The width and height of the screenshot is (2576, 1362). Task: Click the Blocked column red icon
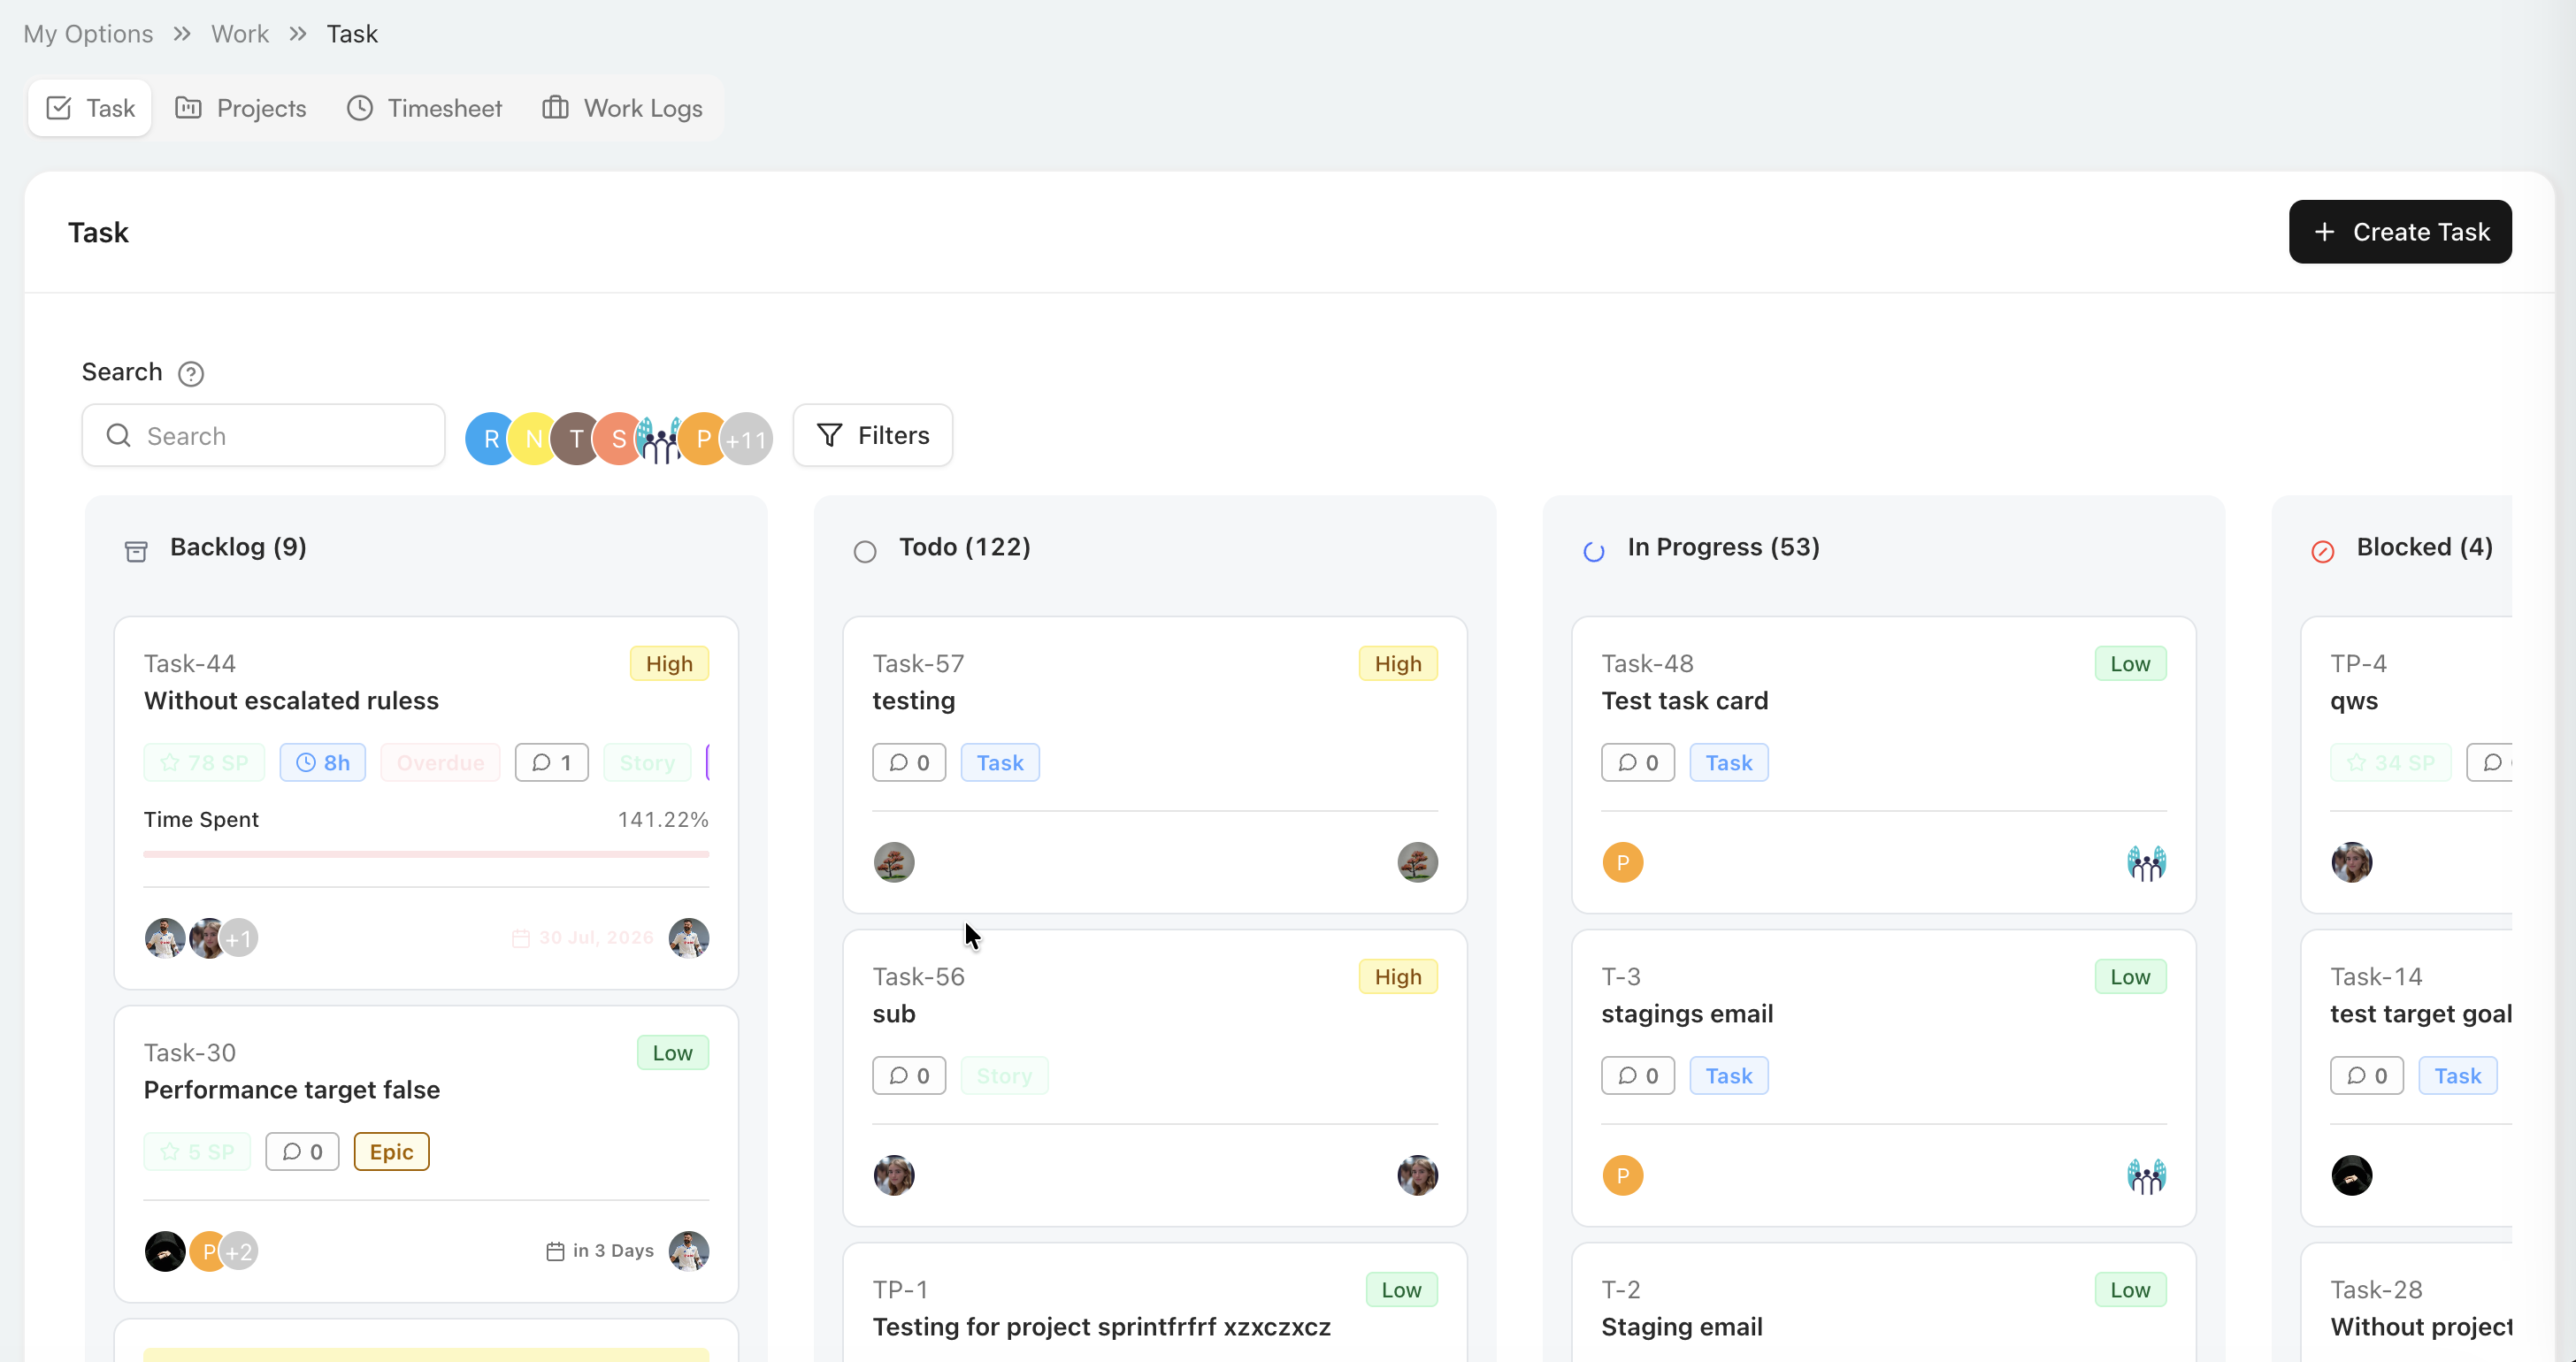pos(2322,551)
